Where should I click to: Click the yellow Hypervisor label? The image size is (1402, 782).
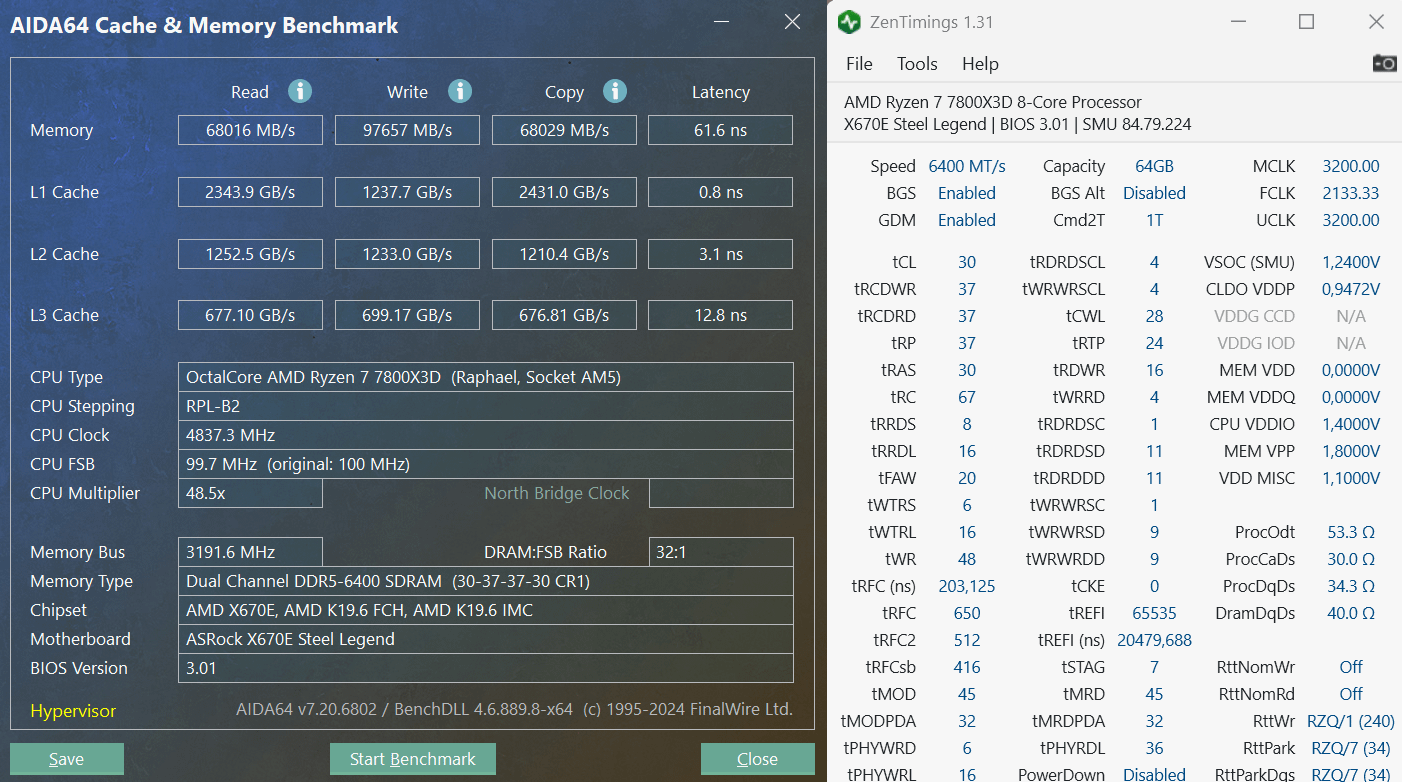73,711
